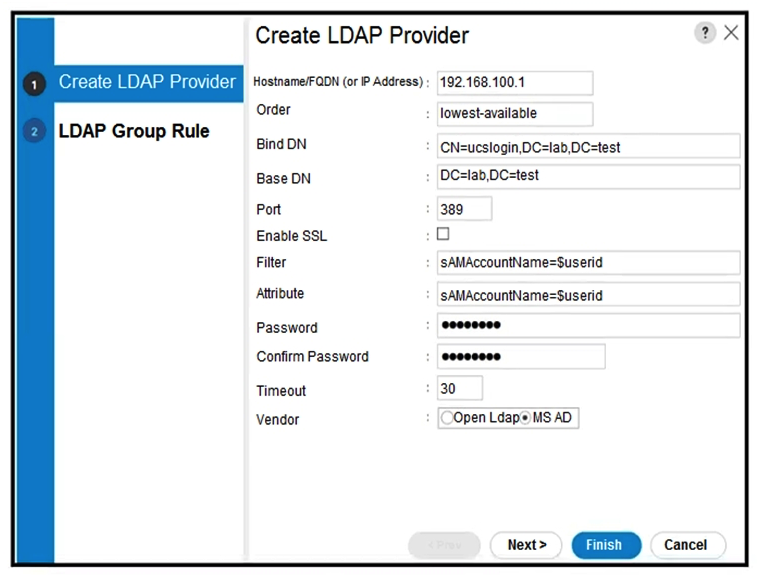Click the Order field showing lowest-available
The width and height of the screenshot is (758, 576).
[x=515, y=114]
